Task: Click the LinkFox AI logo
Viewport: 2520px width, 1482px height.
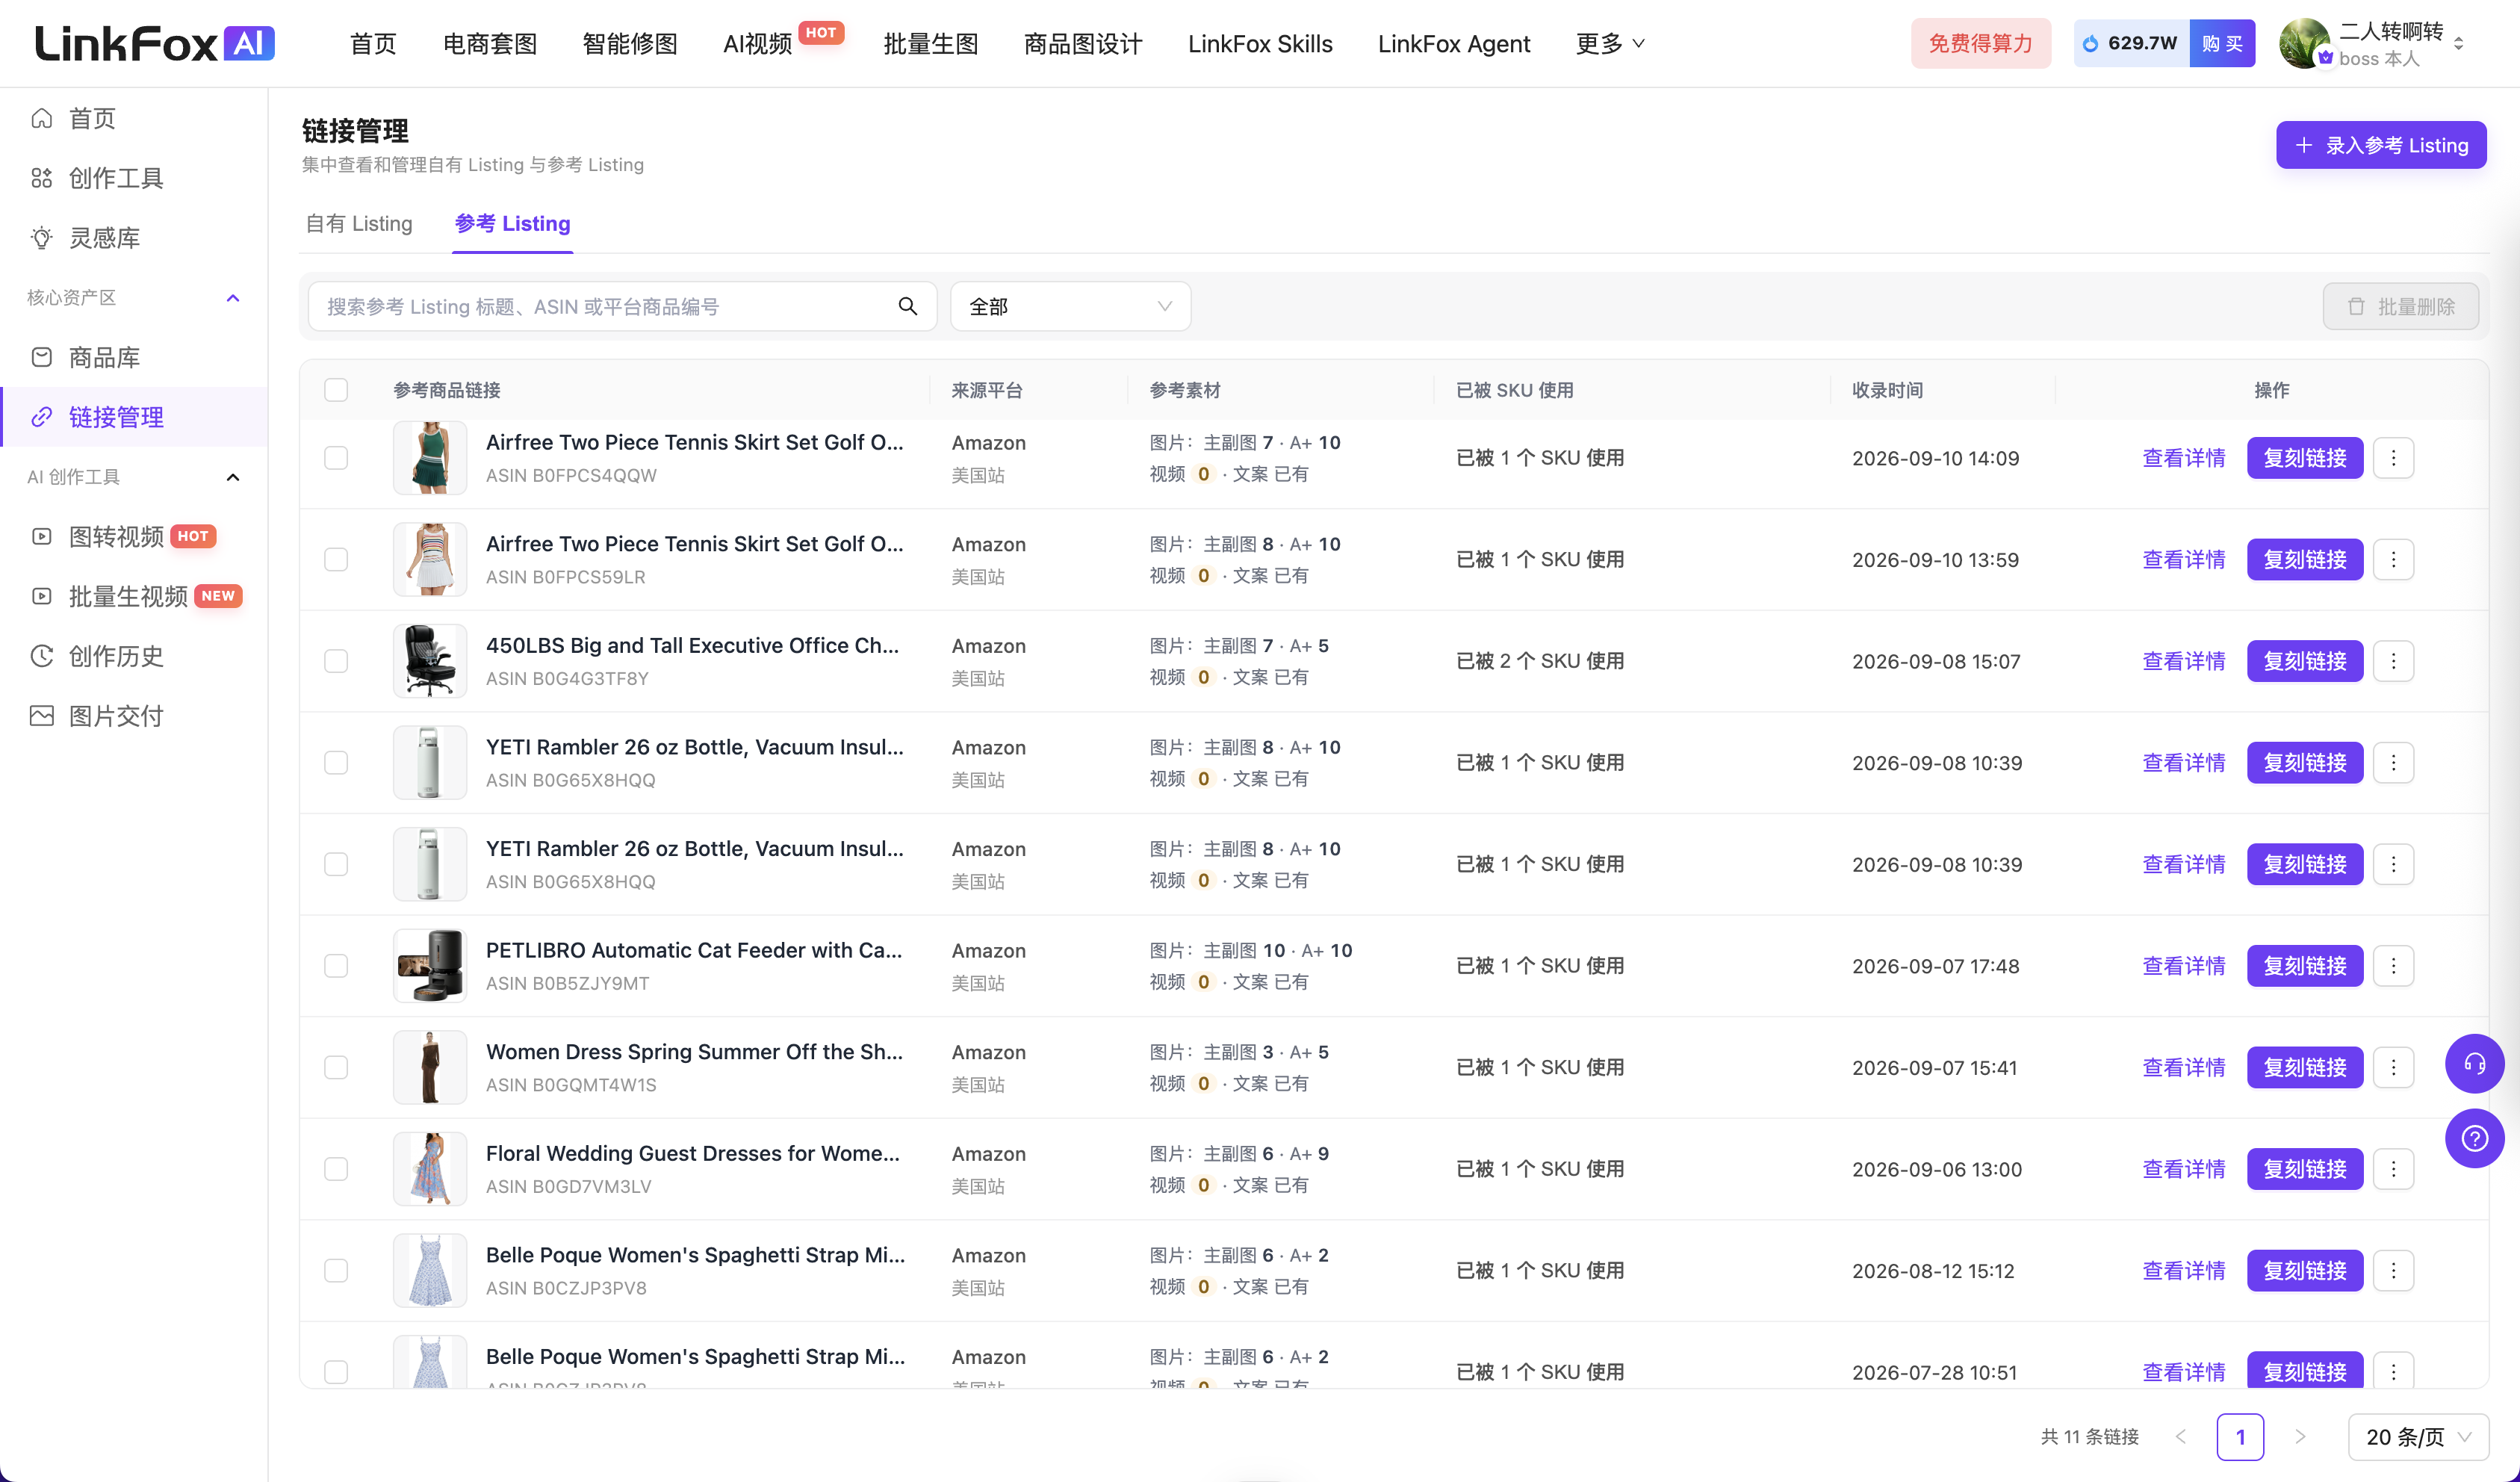Action: [155, 43]
